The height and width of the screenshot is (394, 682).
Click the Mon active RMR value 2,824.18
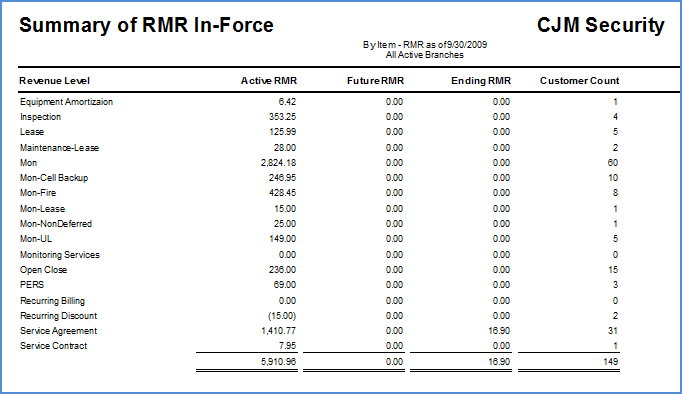278,163
